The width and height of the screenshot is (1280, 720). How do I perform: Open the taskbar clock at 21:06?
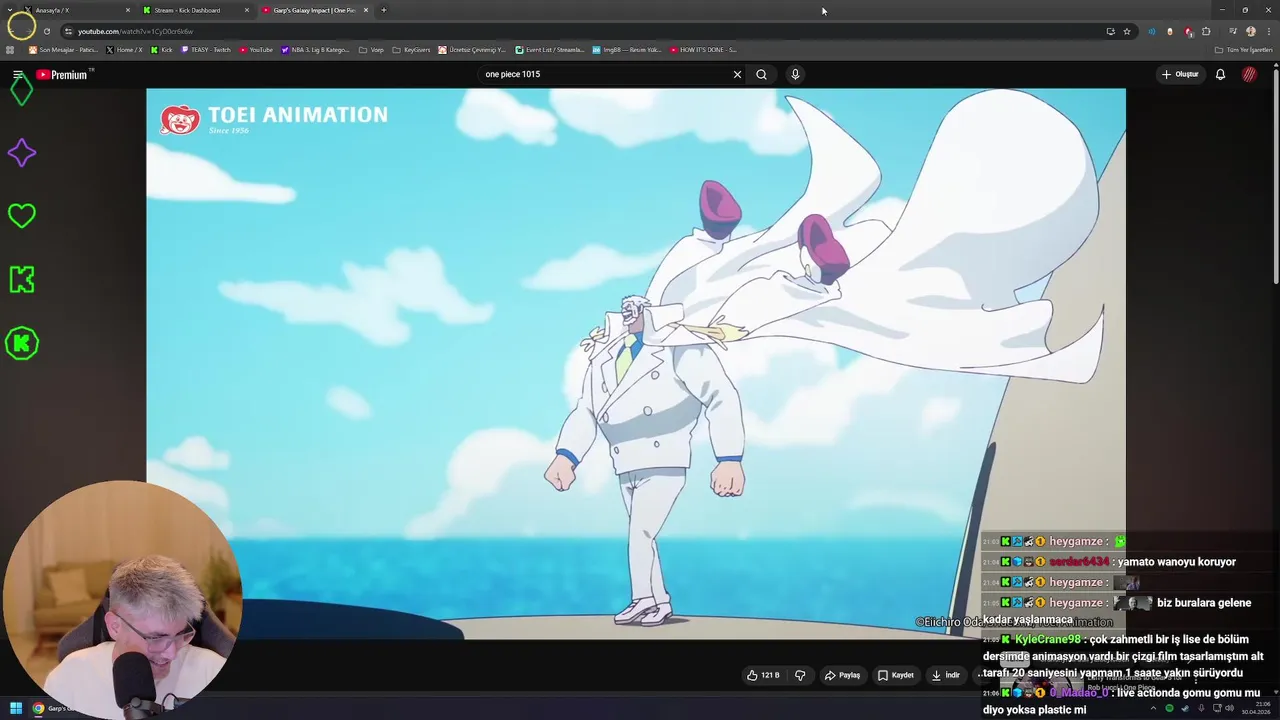[1255, 708]
